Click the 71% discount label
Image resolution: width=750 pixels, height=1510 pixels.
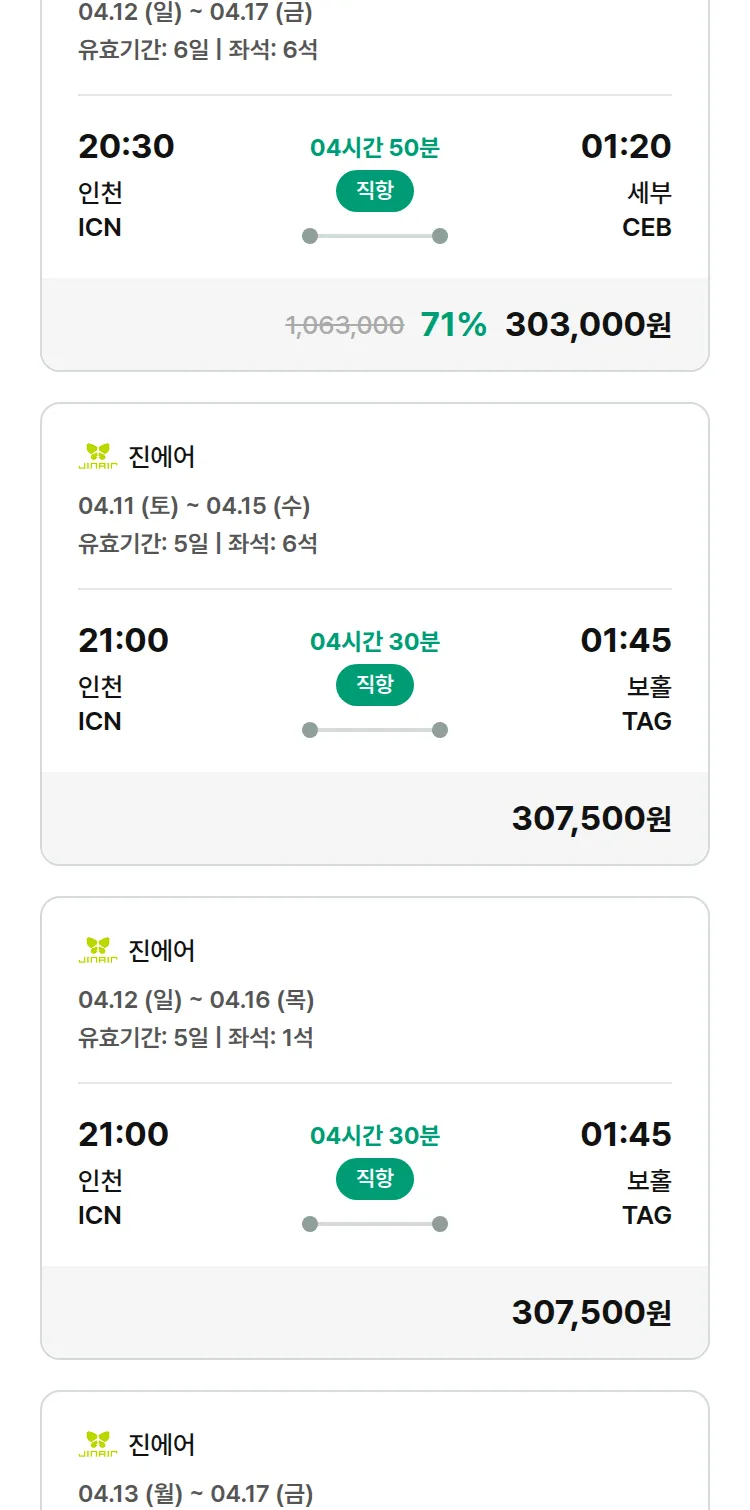pos(453,325)
